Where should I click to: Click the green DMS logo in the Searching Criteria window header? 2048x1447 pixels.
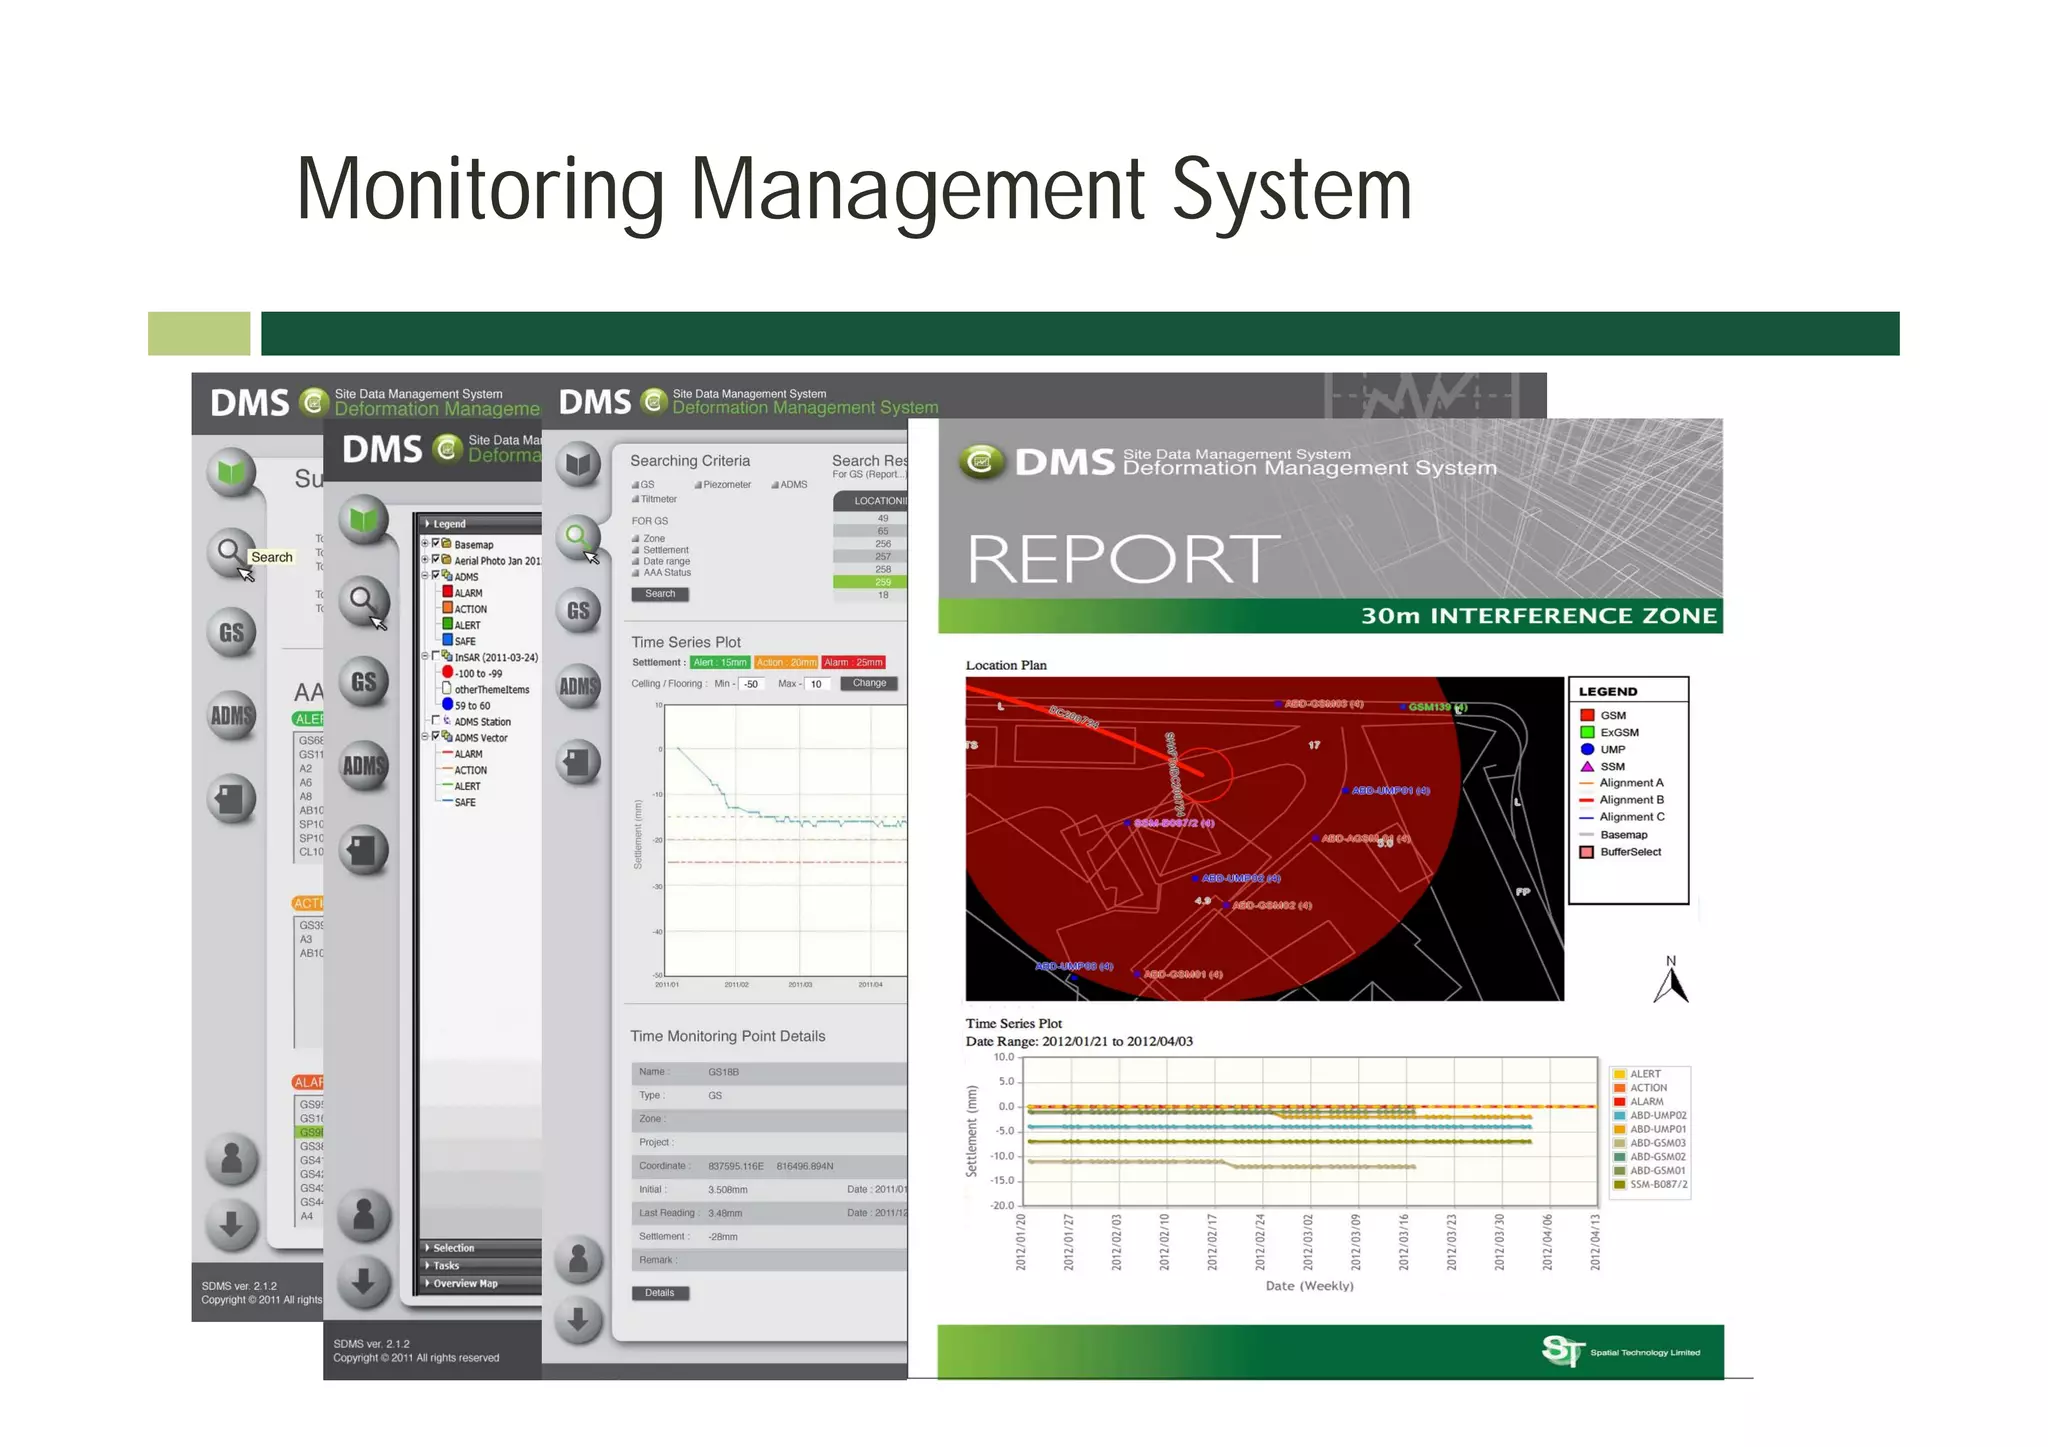[654, 401]
